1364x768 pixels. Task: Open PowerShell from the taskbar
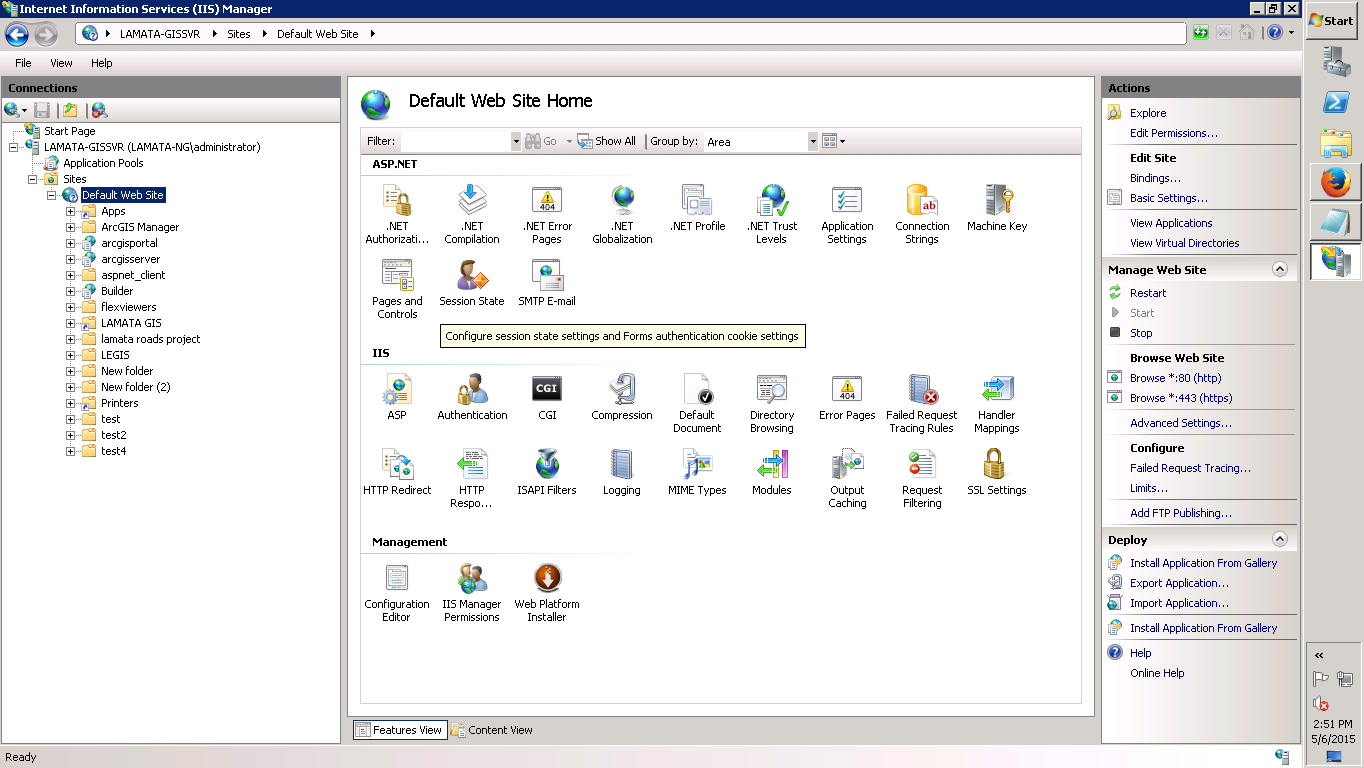pyautogui.click(x=1336, y=102)
